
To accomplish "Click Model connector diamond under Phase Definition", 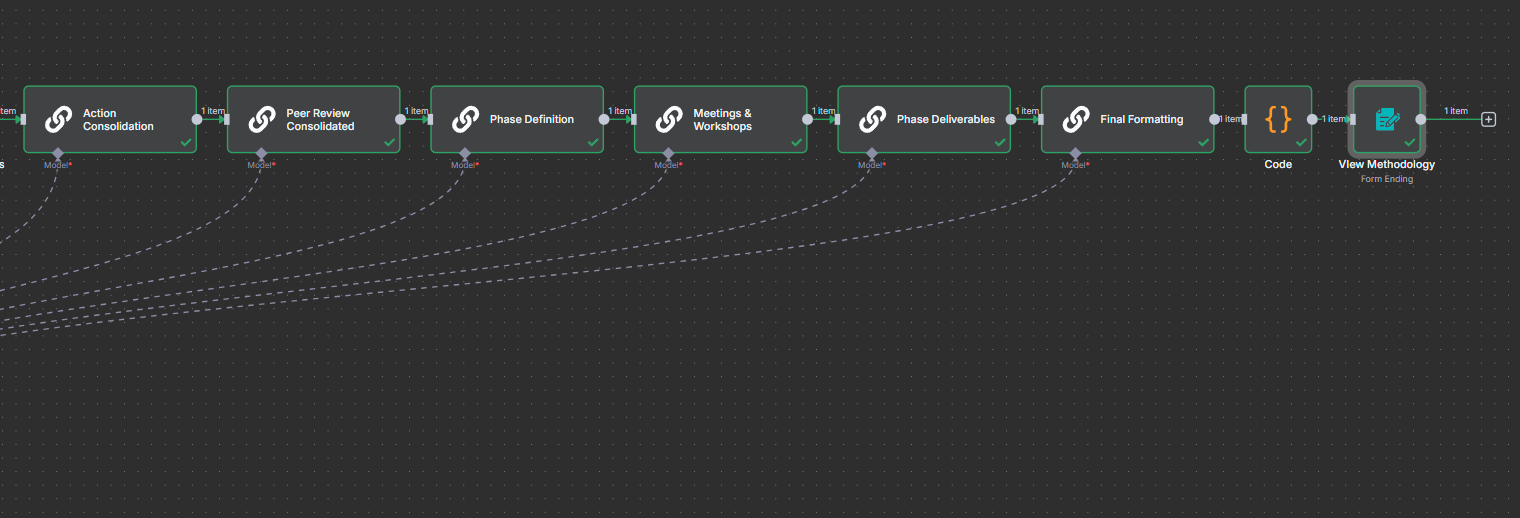I will click(x=465, y=153).
